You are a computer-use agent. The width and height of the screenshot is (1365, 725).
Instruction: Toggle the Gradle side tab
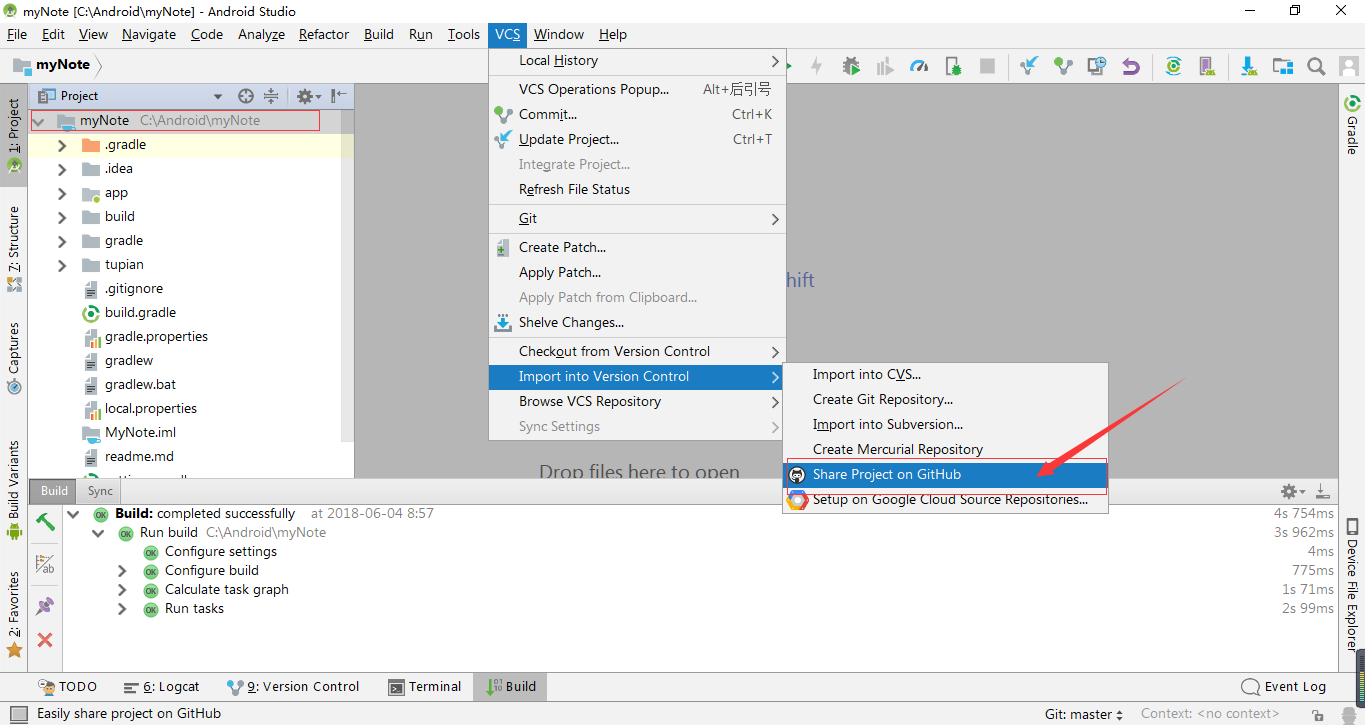1352,124
